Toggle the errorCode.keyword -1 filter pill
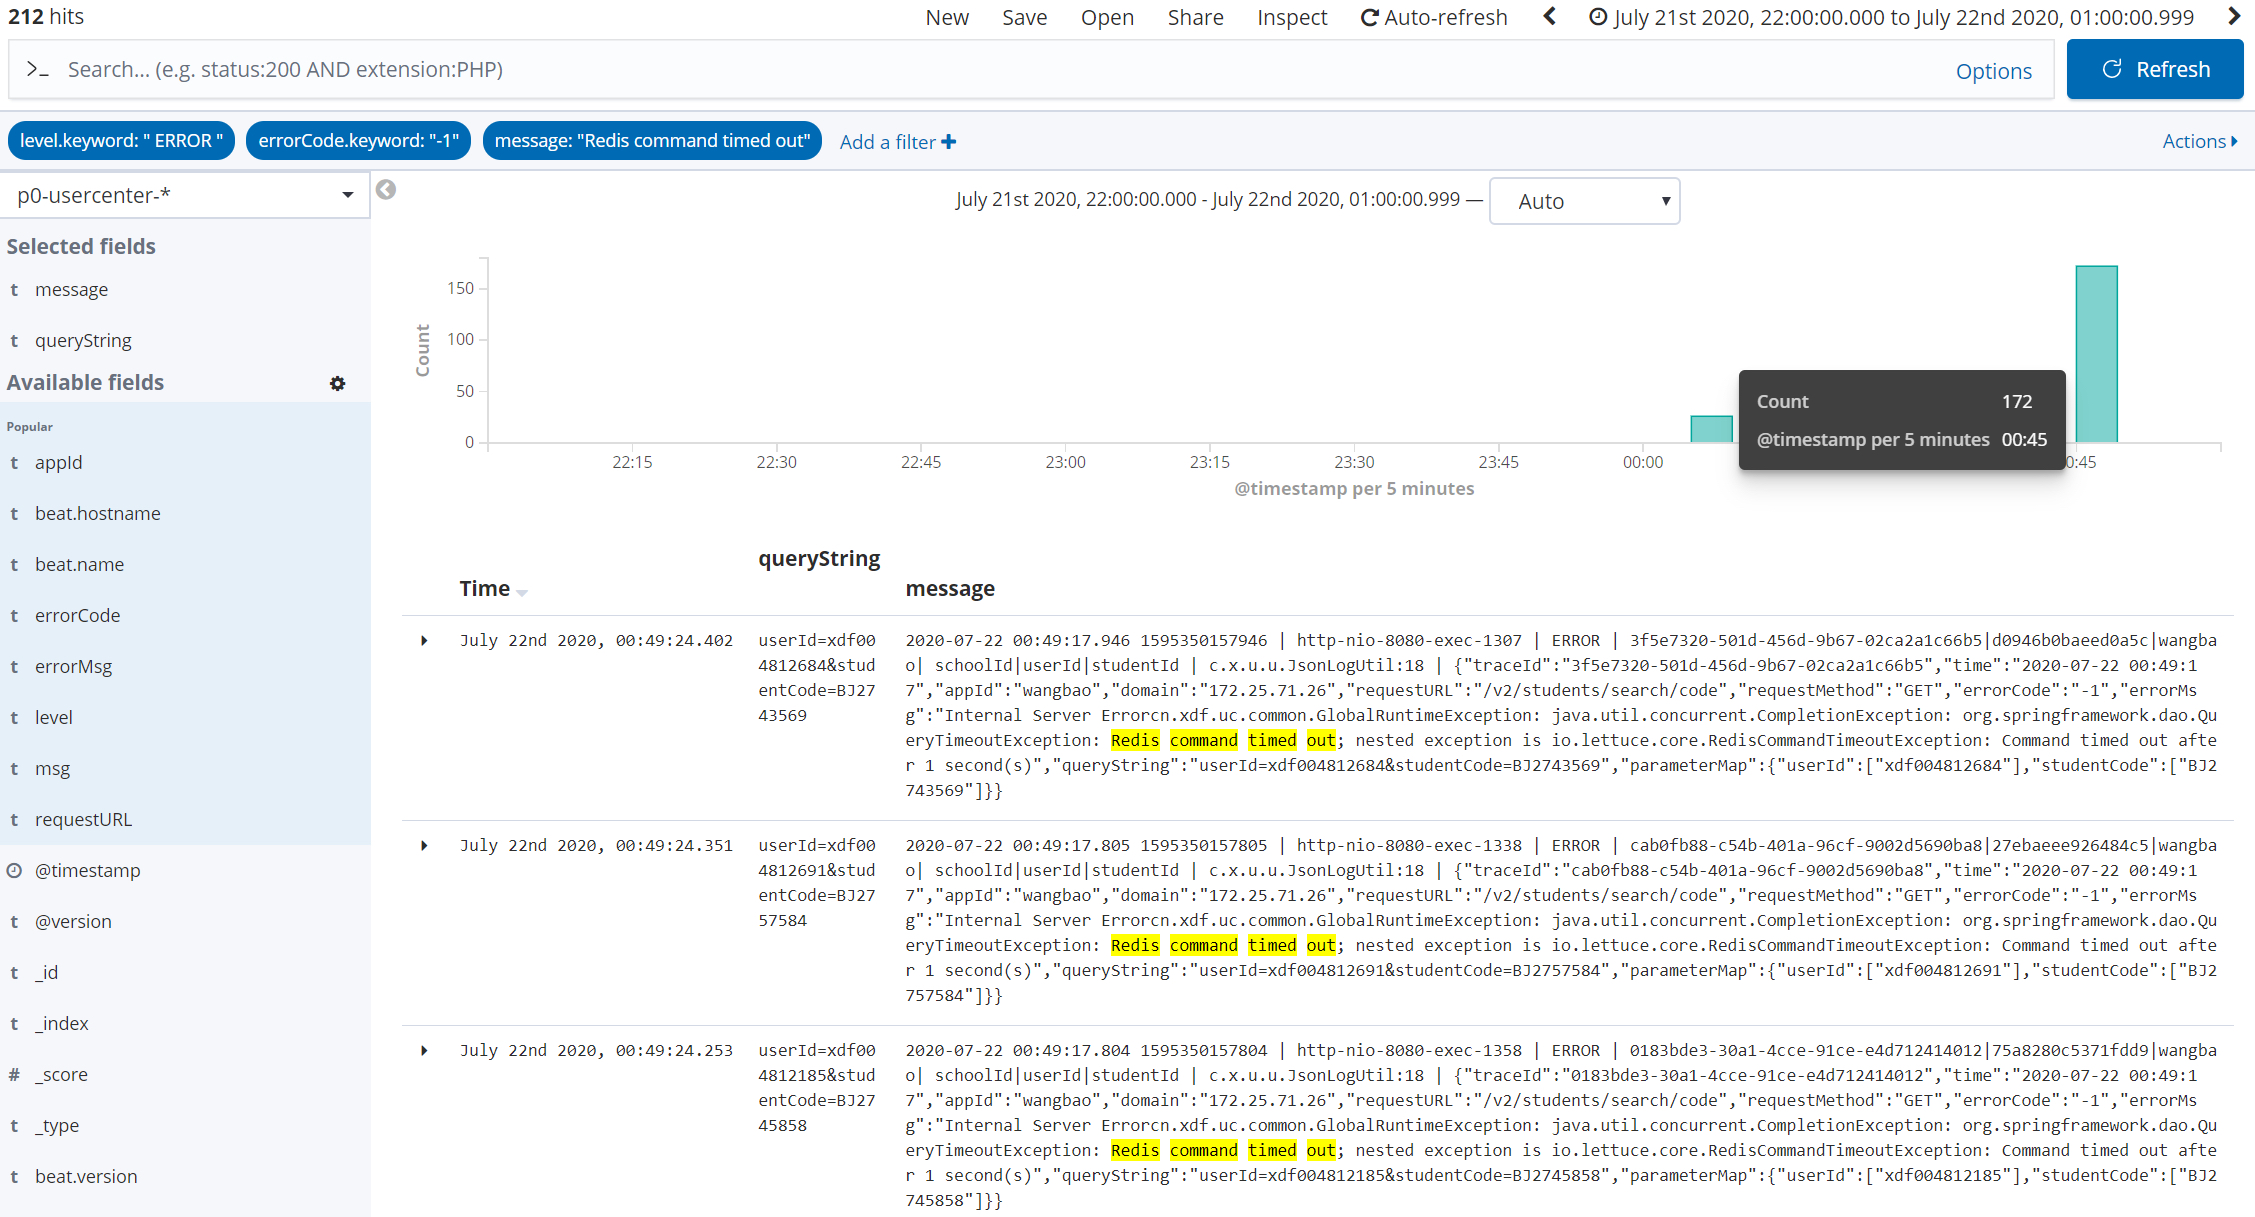This screenshot has height=1217, width=2255. [x=358, y=141]
